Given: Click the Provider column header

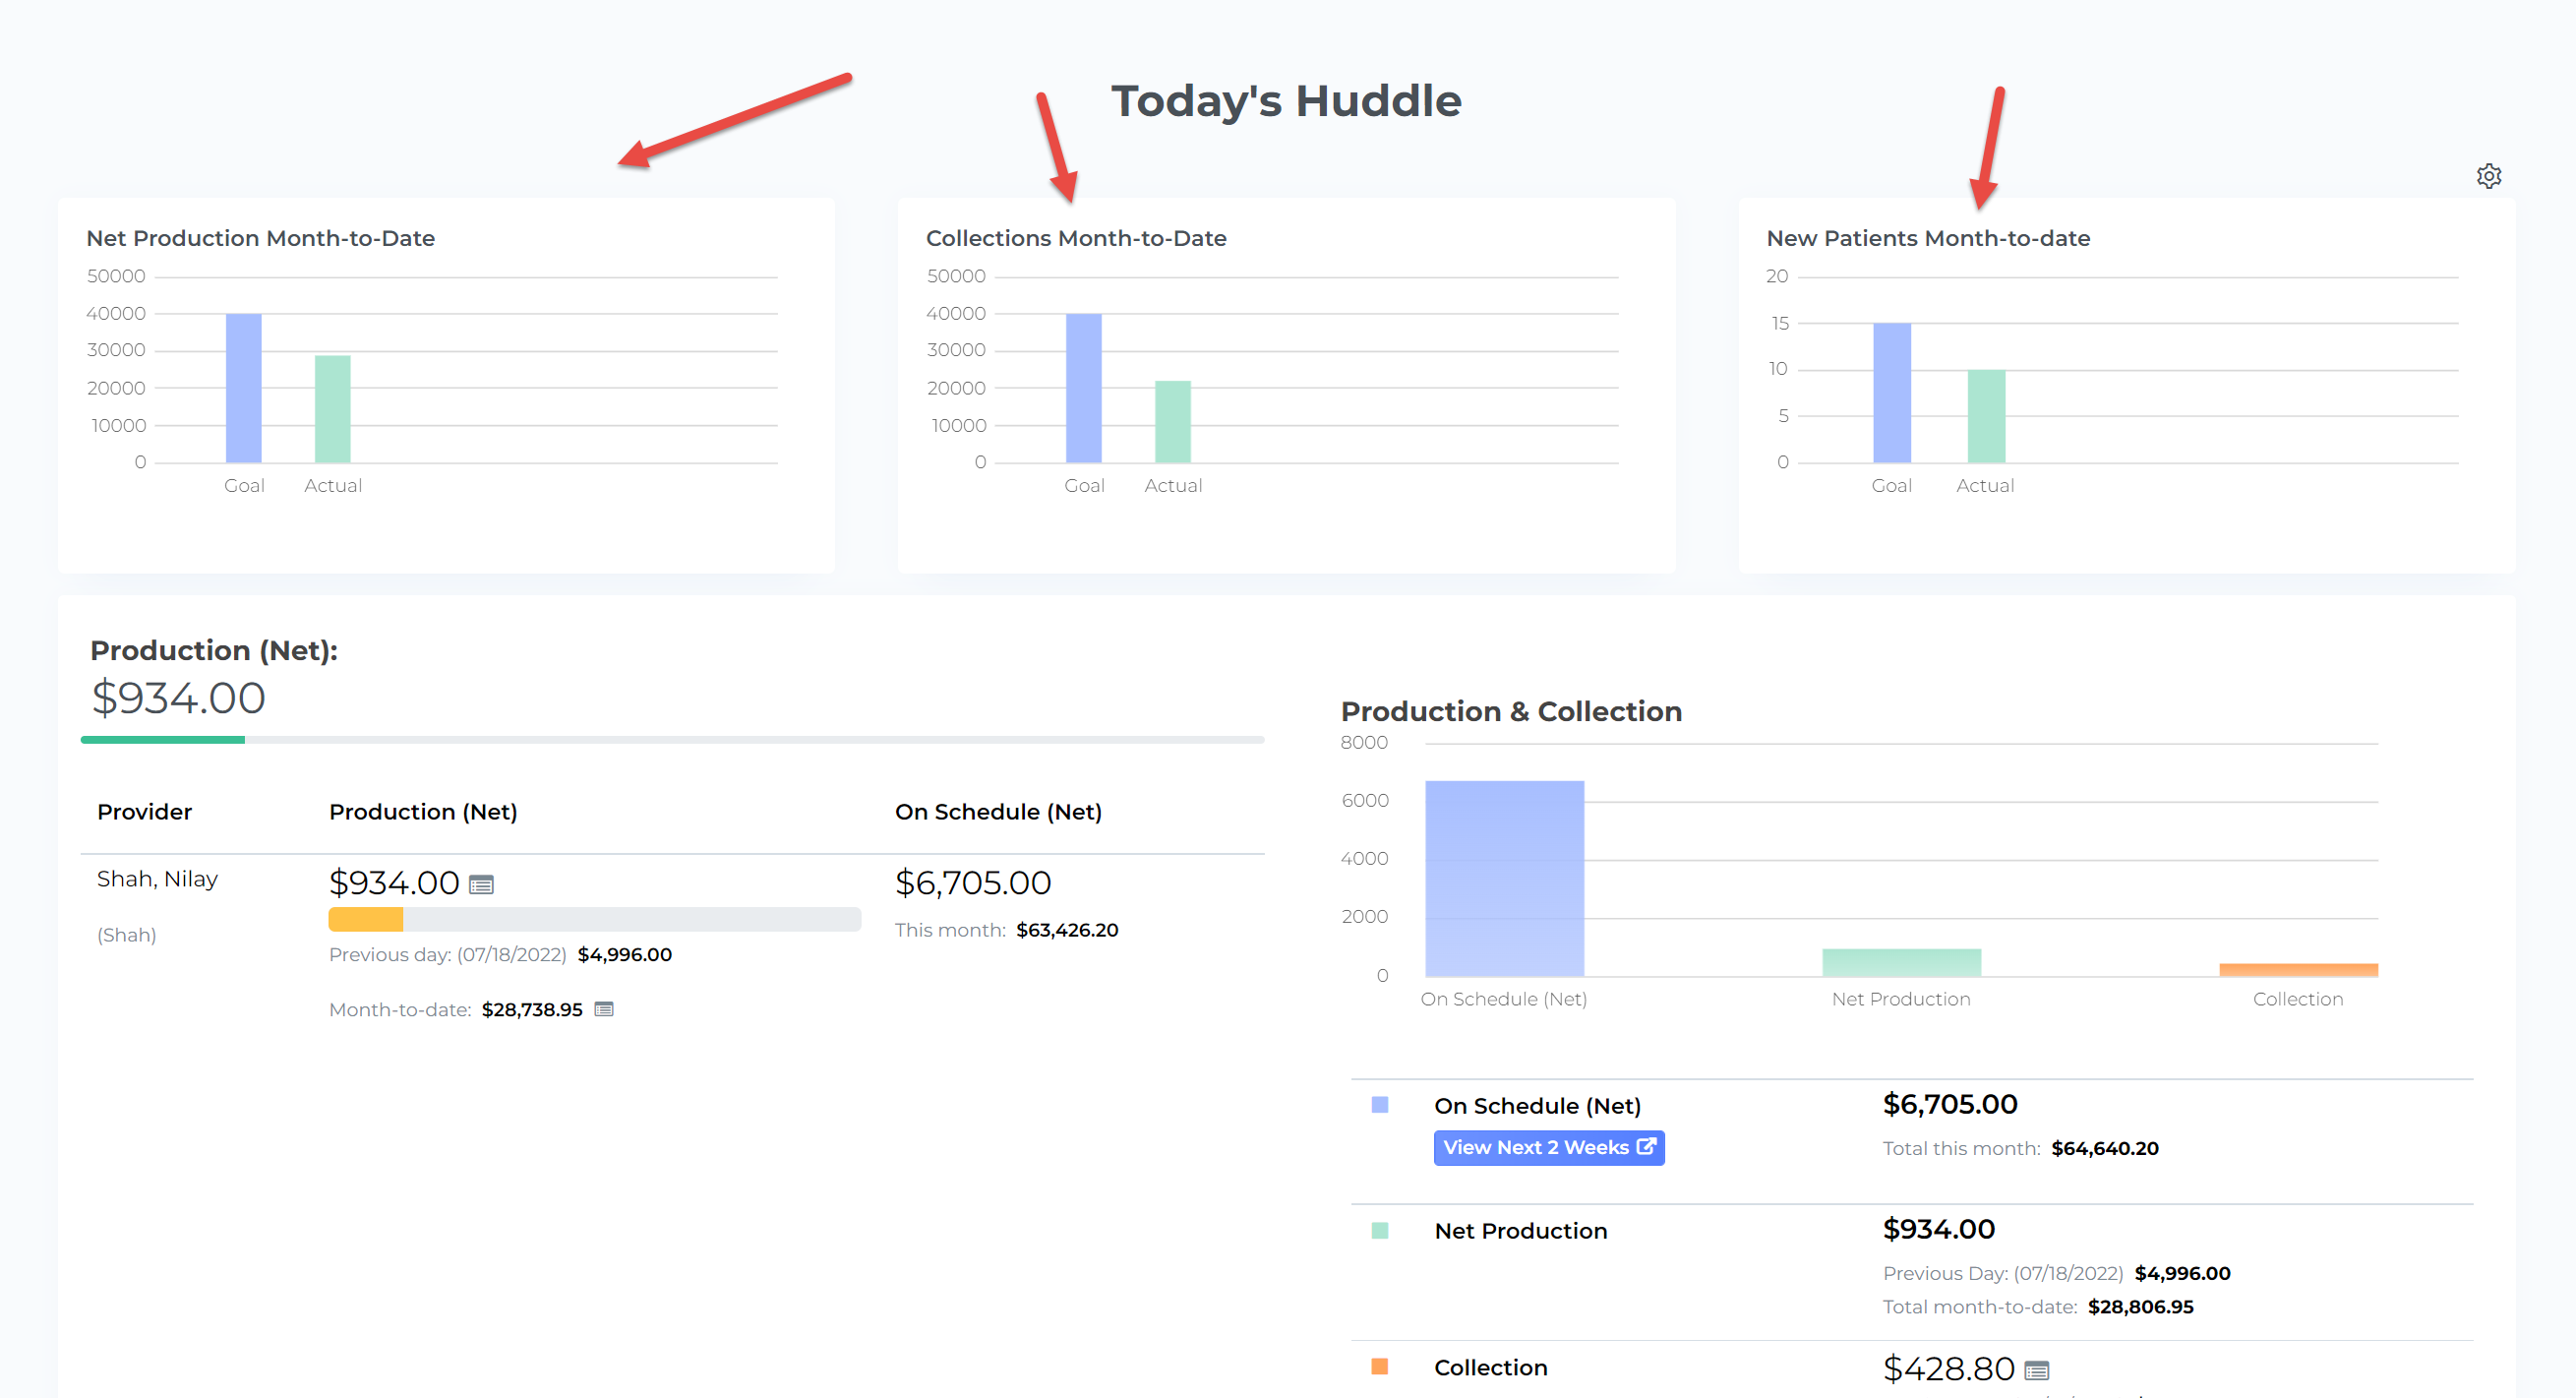Looking at the screenshot, I should coord(144,812).
